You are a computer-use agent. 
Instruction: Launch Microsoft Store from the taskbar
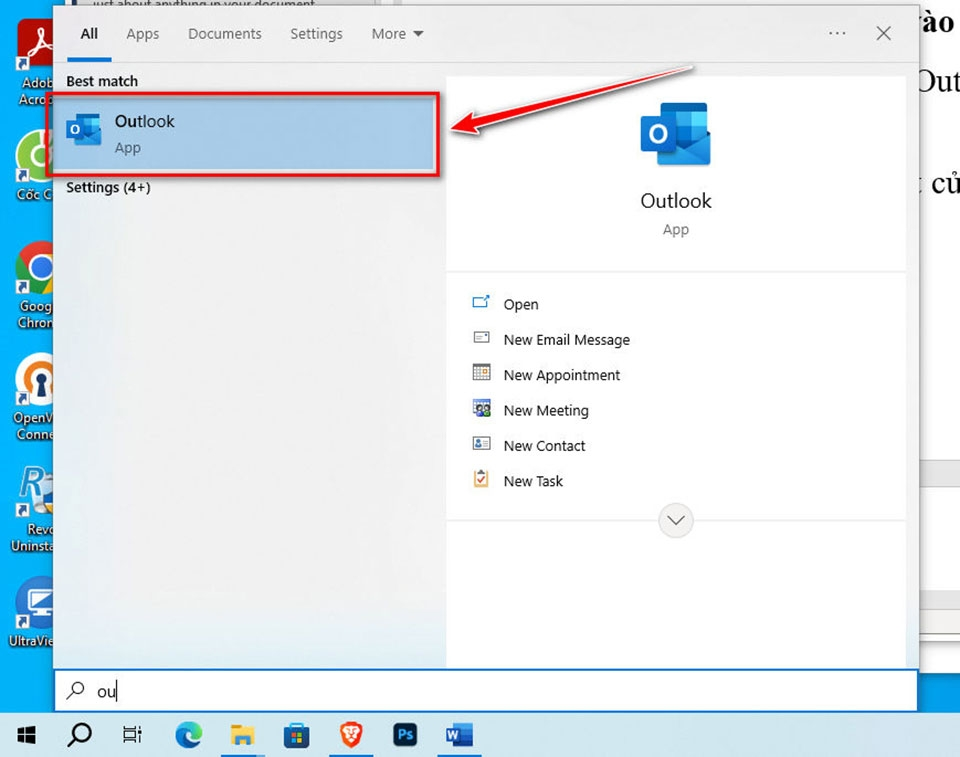tap(296, 736)
